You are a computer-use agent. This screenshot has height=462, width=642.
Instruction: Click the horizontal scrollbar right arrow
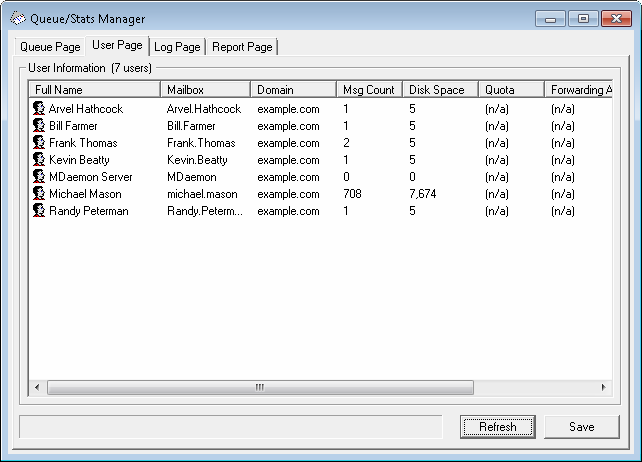(x=603, y=387)
